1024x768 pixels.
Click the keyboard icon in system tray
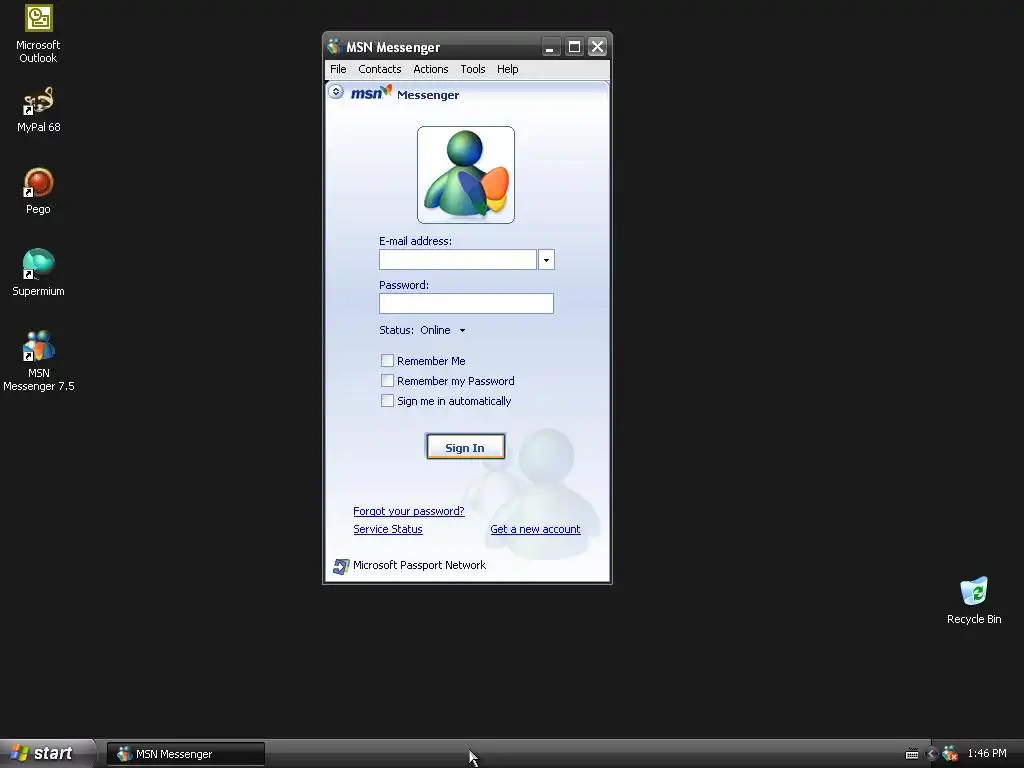tap(912, 754)
